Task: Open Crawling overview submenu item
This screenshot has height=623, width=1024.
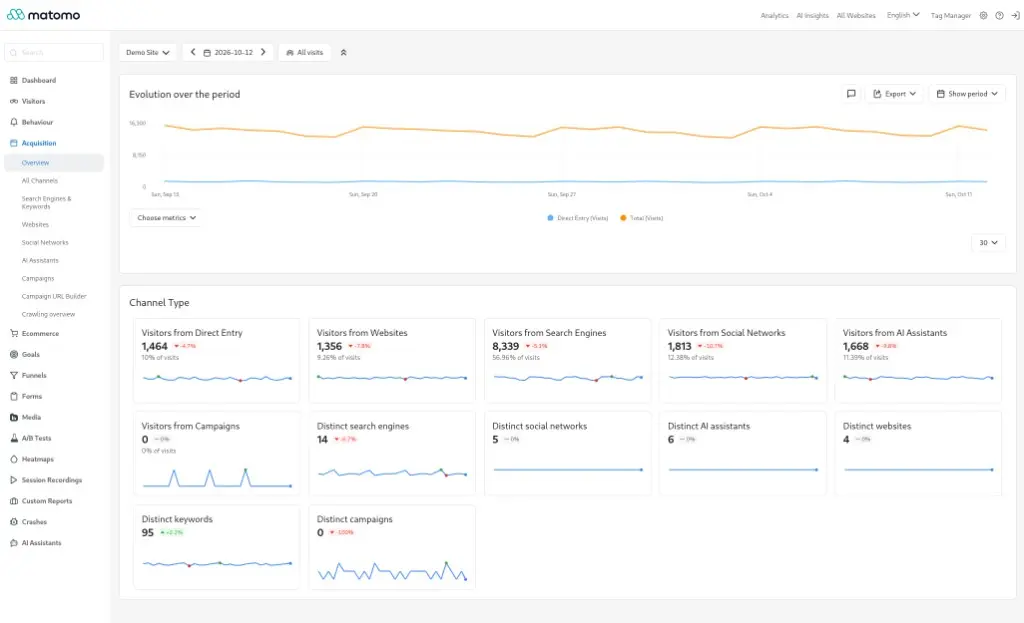Action: 48,315
